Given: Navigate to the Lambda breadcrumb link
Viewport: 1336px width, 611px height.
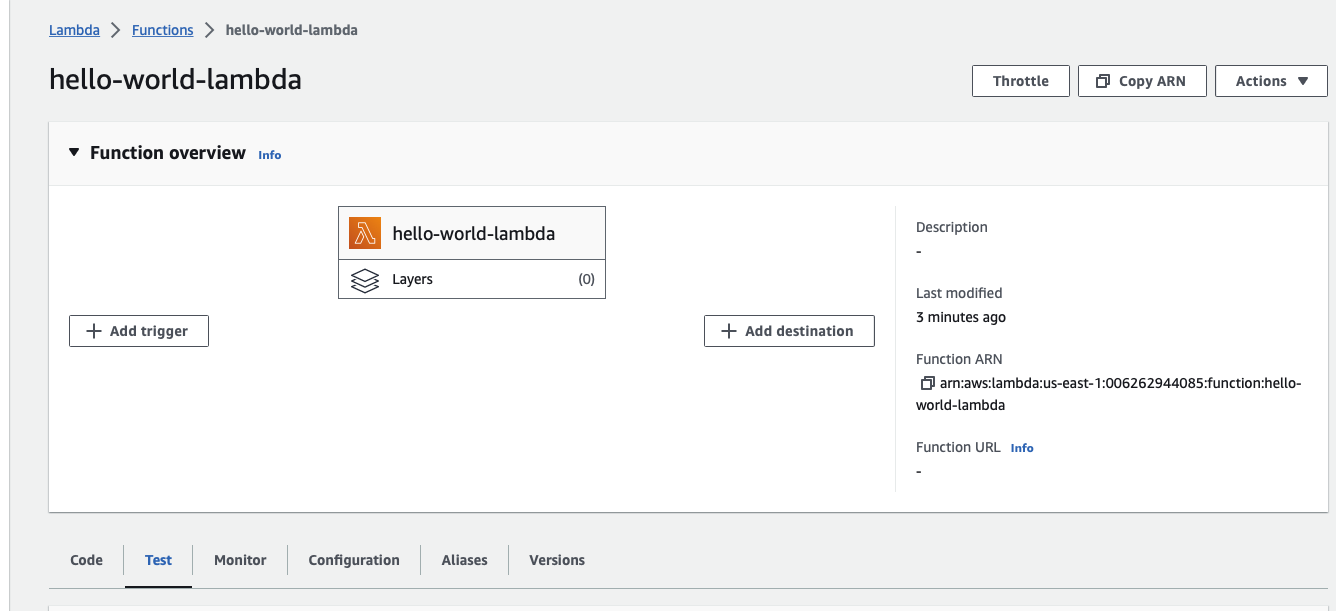Looking at the screenshot, I should coord(74,30).
